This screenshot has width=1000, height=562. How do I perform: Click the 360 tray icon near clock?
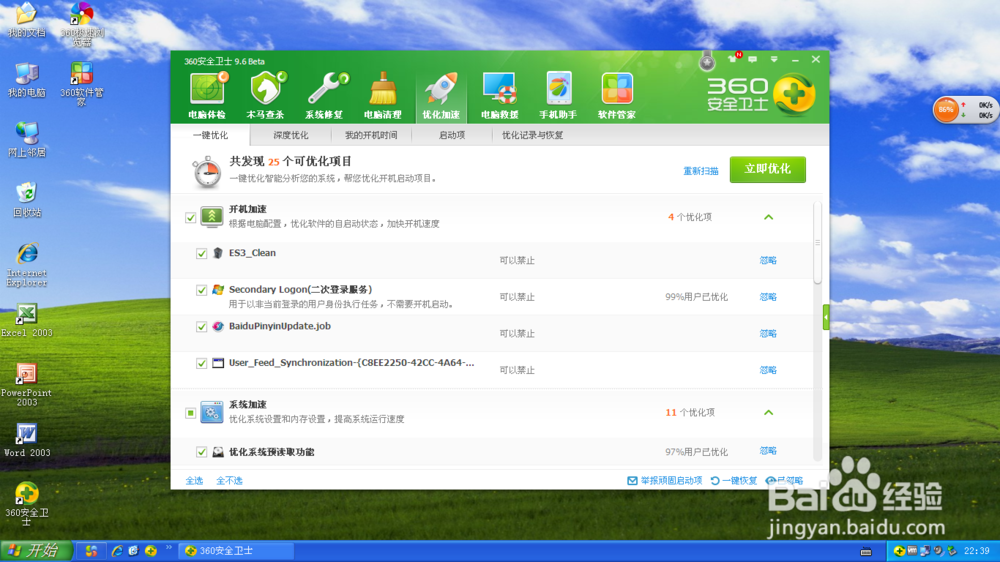(x=899, y=551)
